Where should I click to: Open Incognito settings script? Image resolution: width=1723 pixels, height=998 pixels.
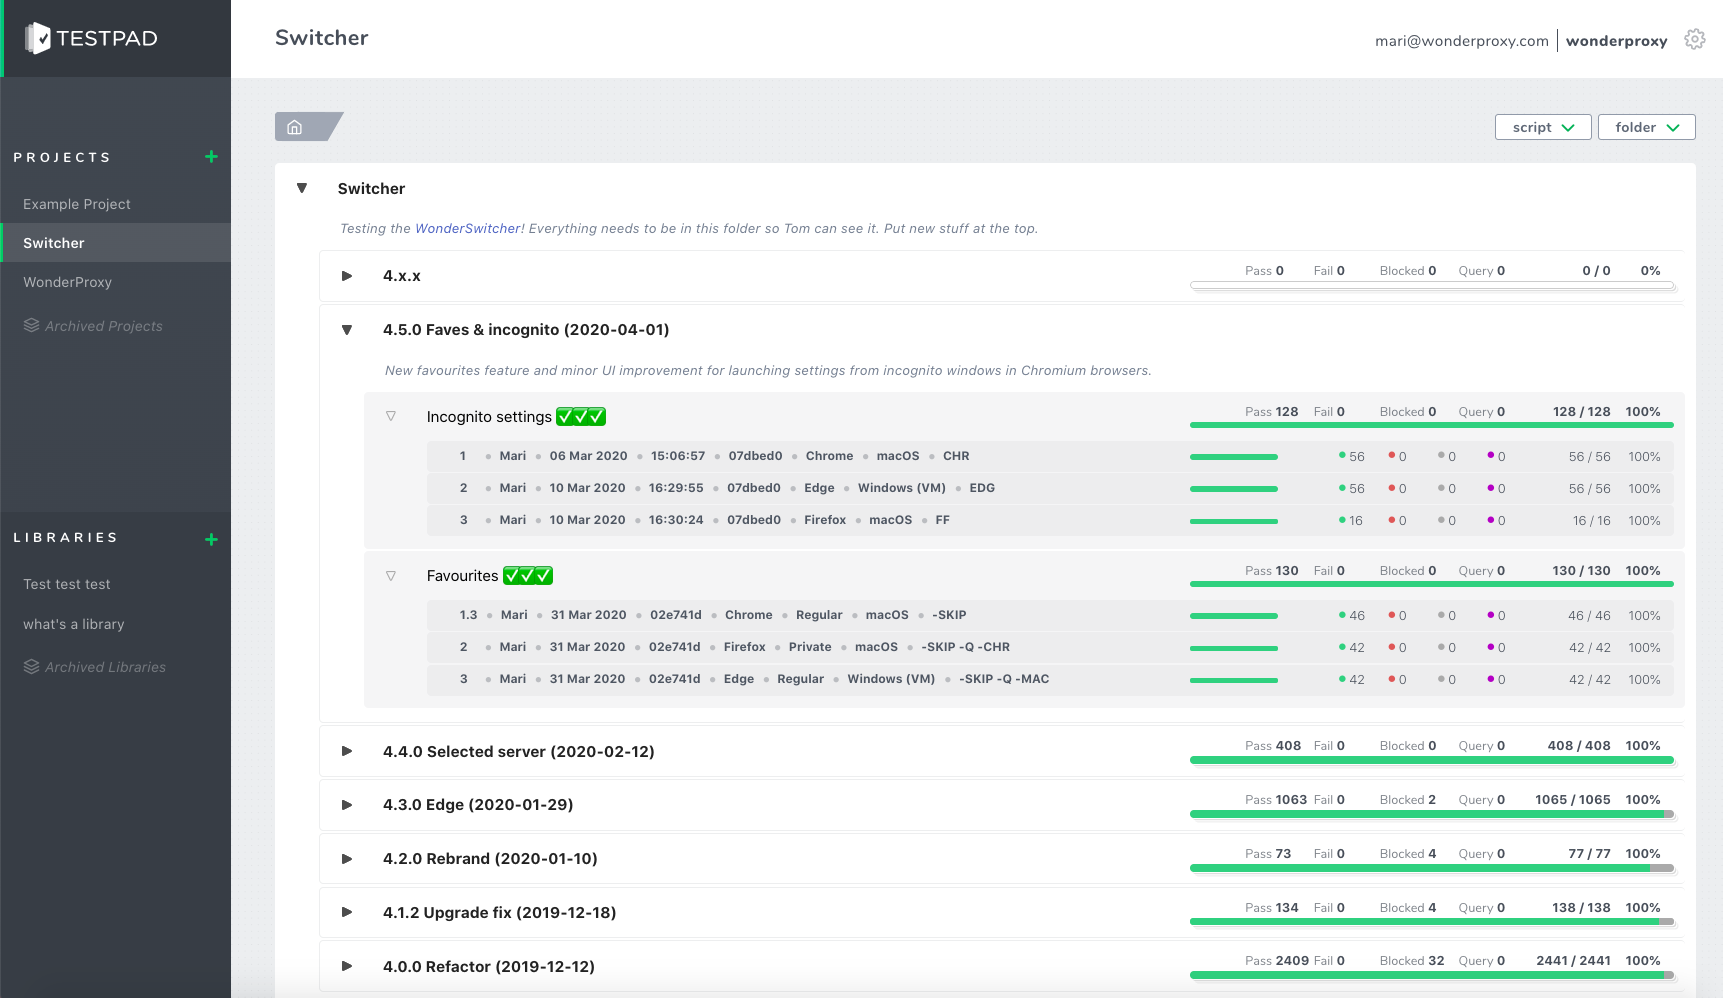[x=489, y=416]
